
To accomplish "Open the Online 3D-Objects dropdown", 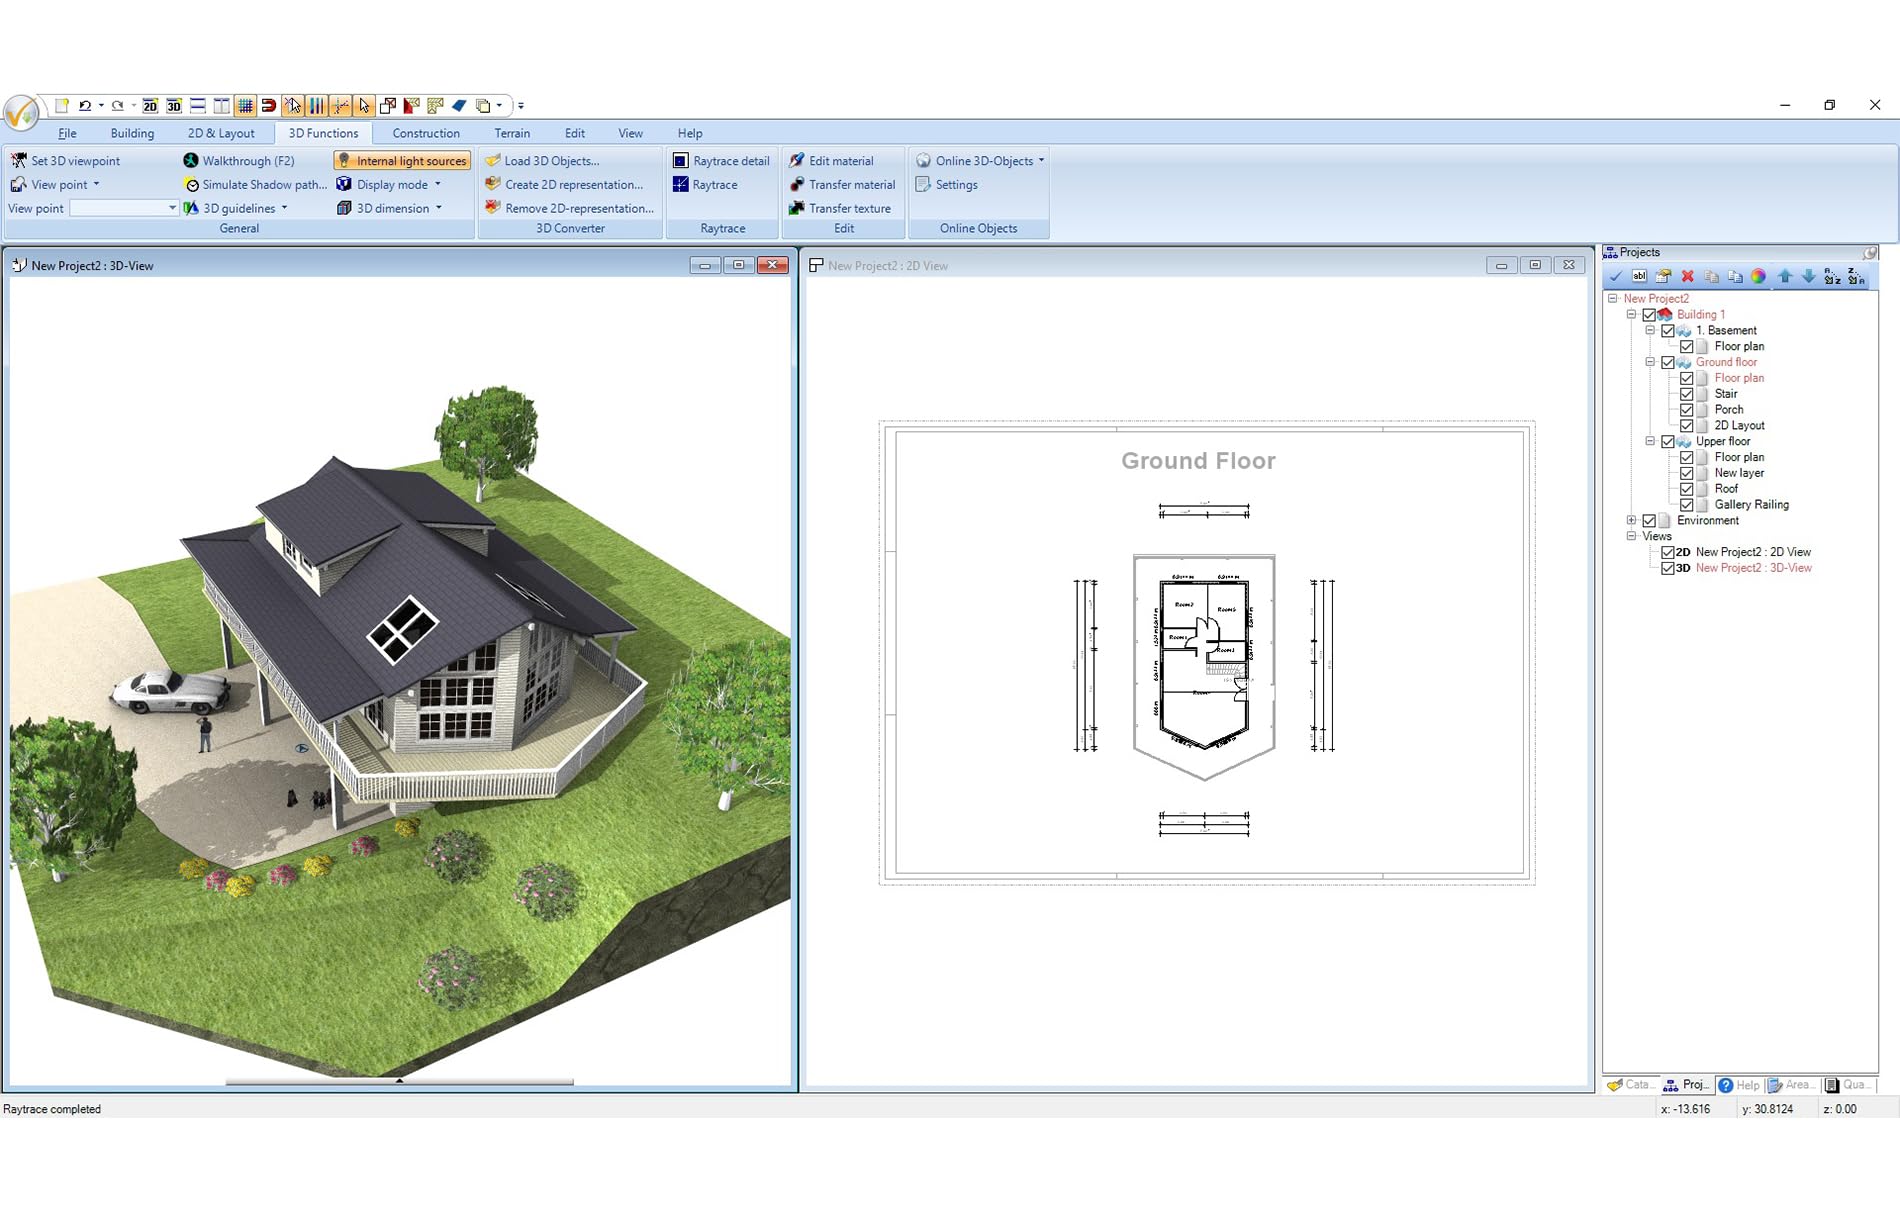I will (x=980, y=160).
